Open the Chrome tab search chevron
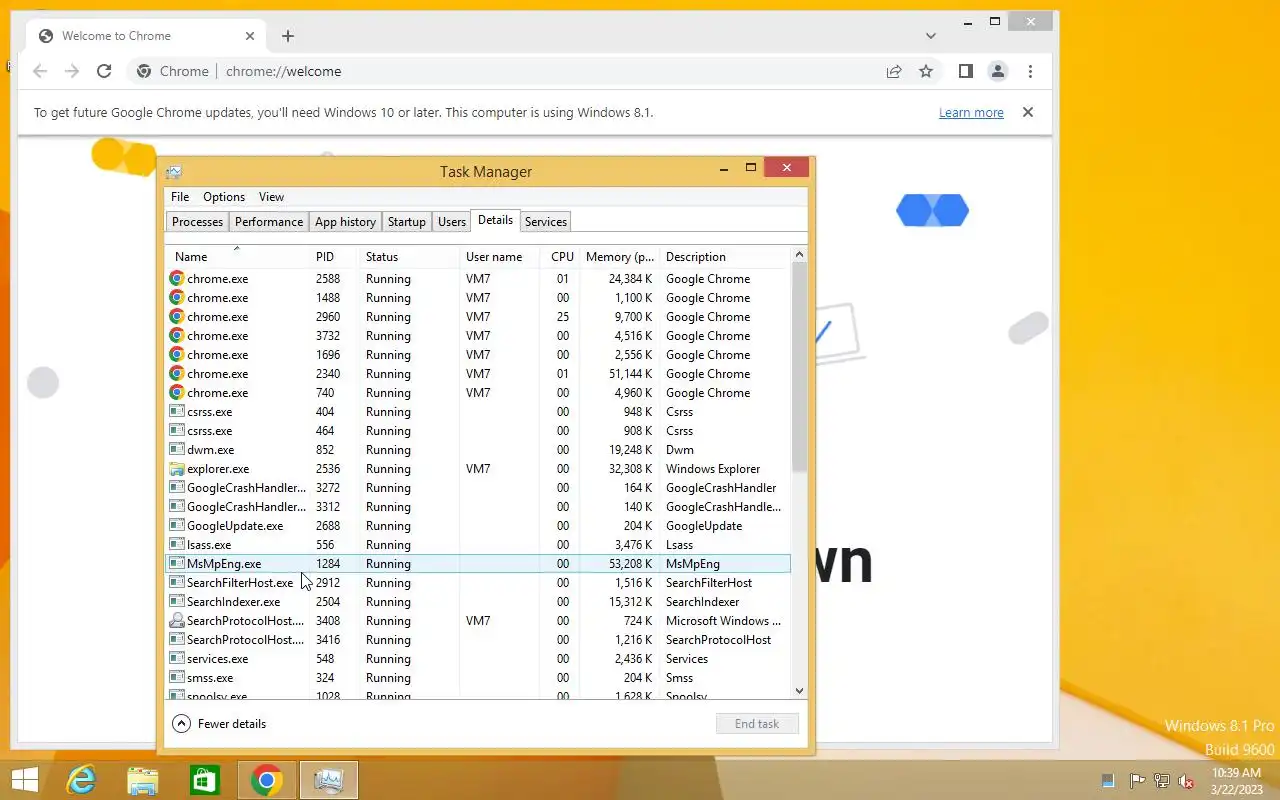 tap(931, 36)
